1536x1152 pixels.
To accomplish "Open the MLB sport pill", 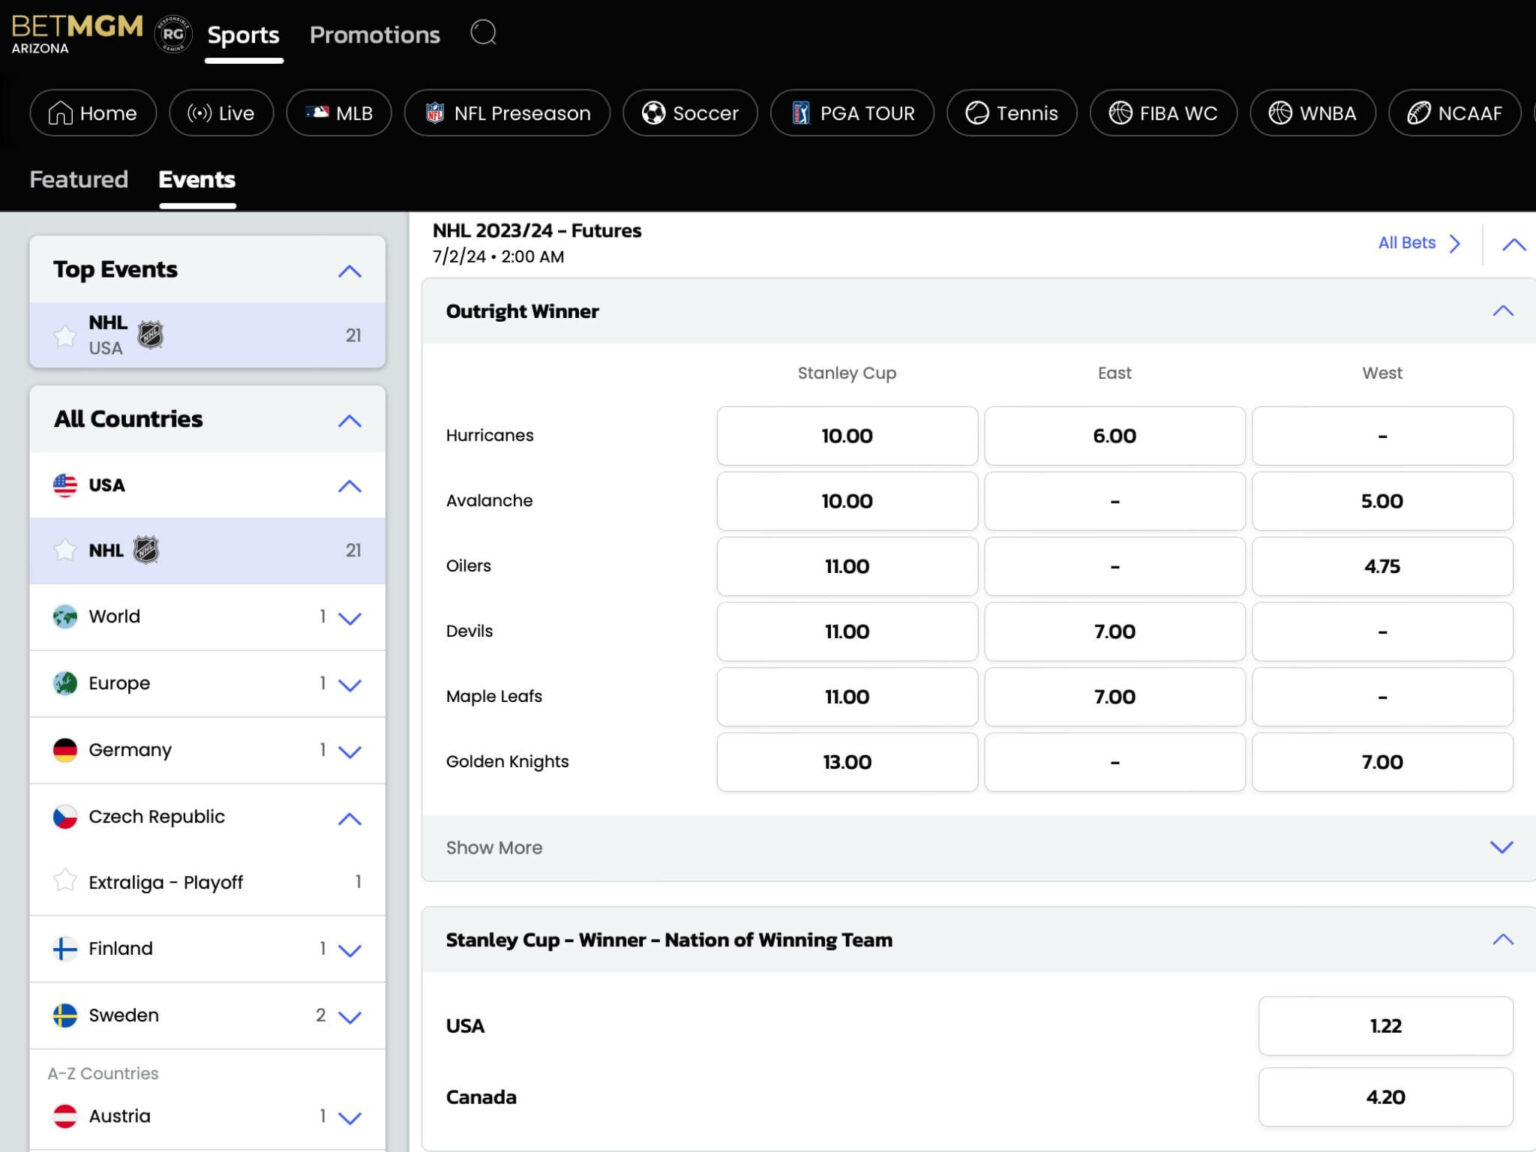I will tap(339, 113).
